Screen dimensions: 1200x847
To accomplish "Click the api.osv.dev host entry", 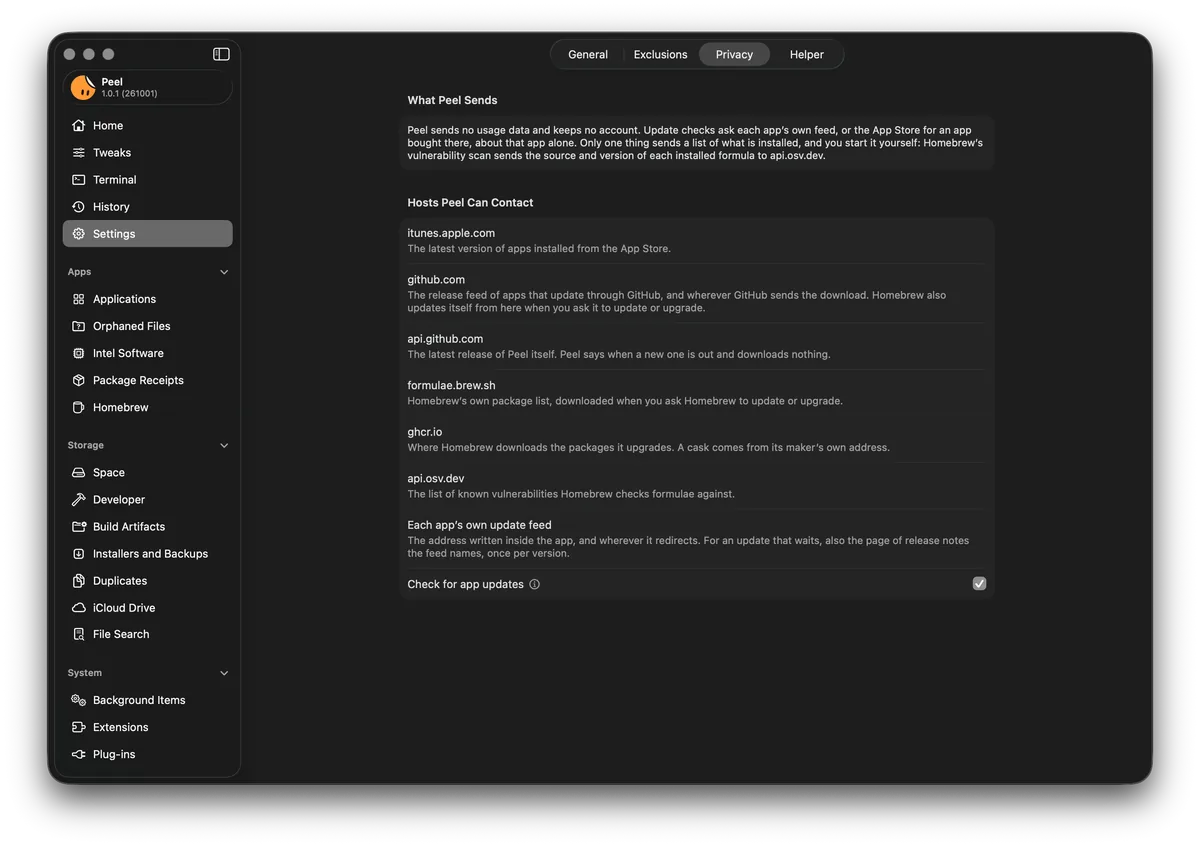I will 696,485.
